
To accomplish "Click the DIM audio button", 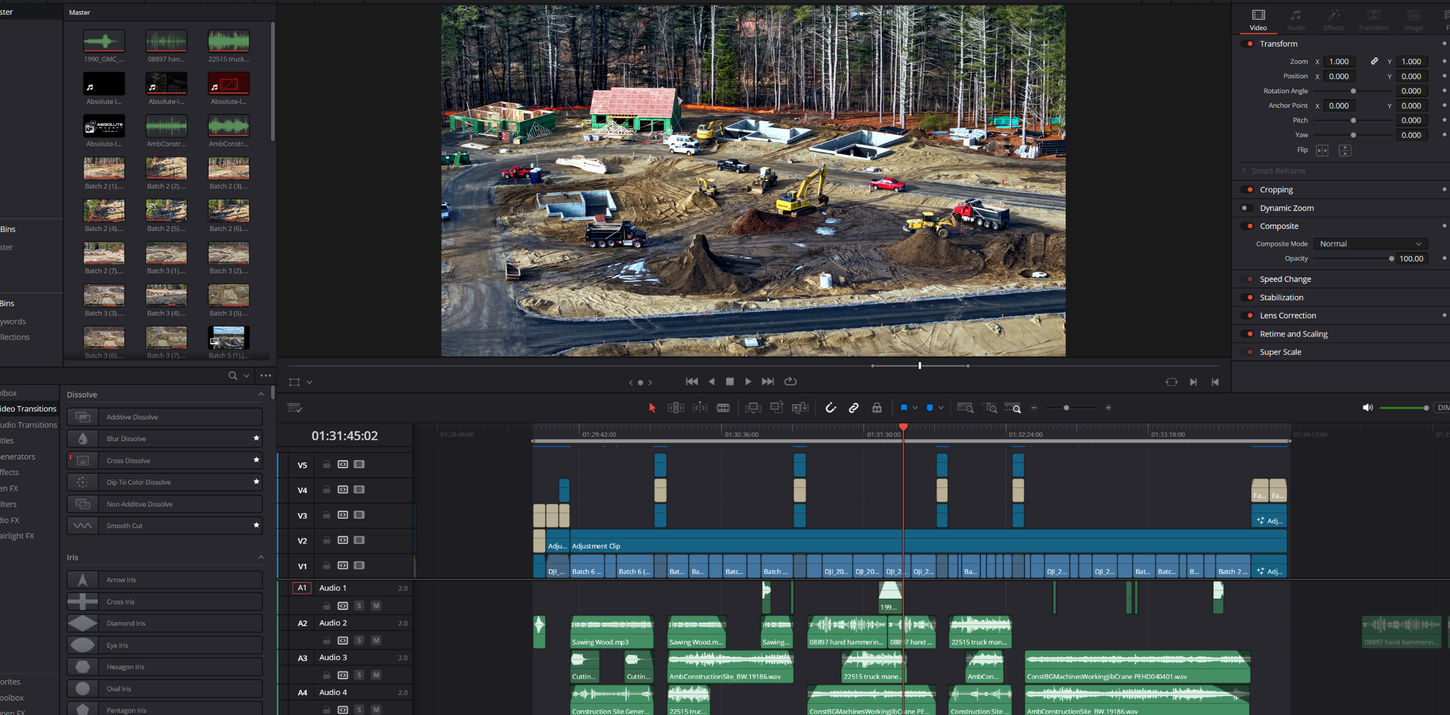I will [1442, 408].
